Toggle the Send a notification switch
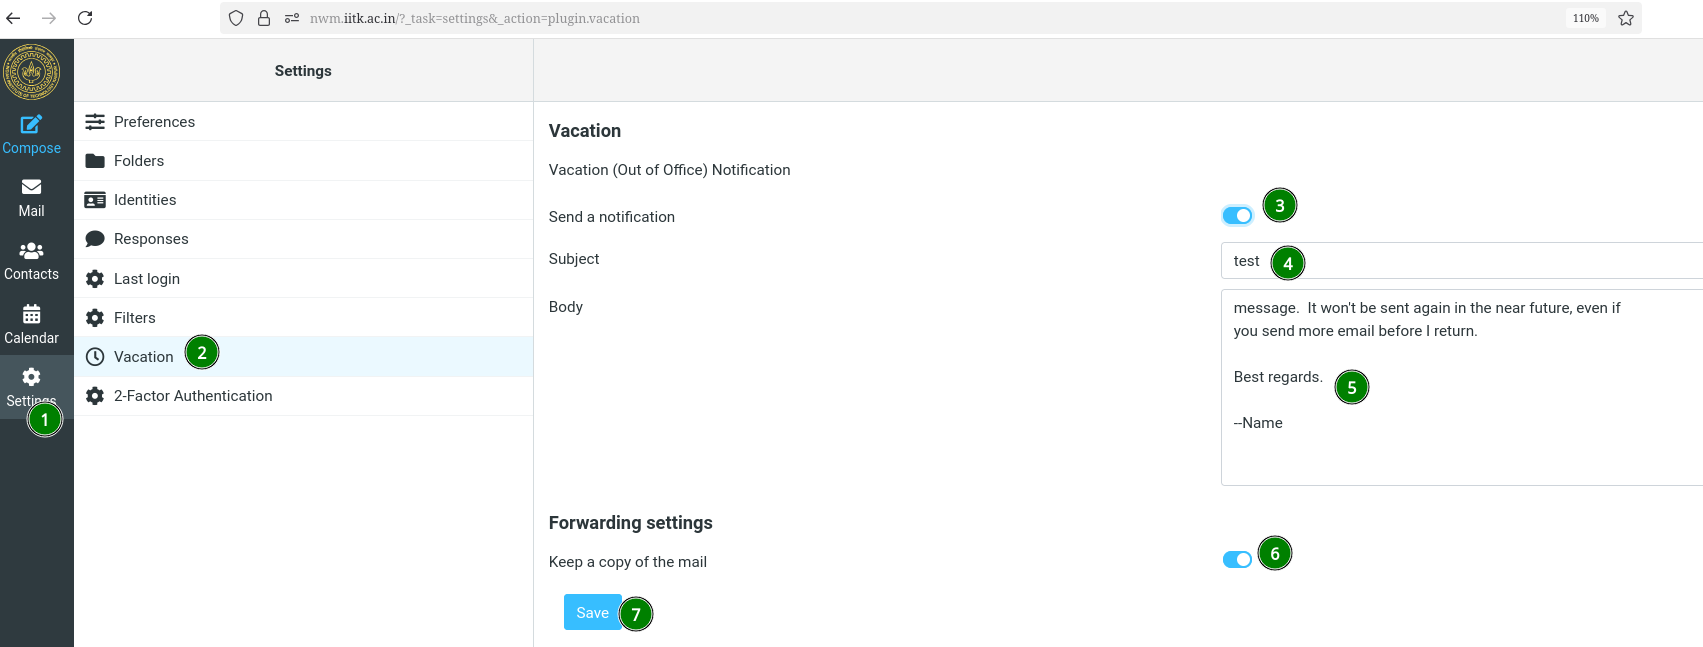The height and width of the screenshot is (647, 1703). tap(1237, 216)
